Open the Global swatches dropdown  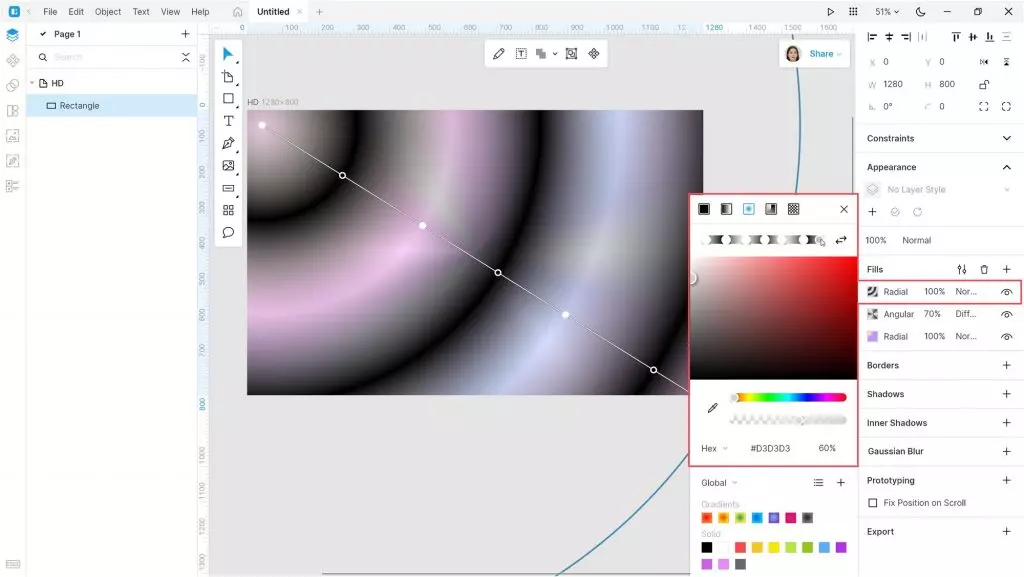pos(719,483)
